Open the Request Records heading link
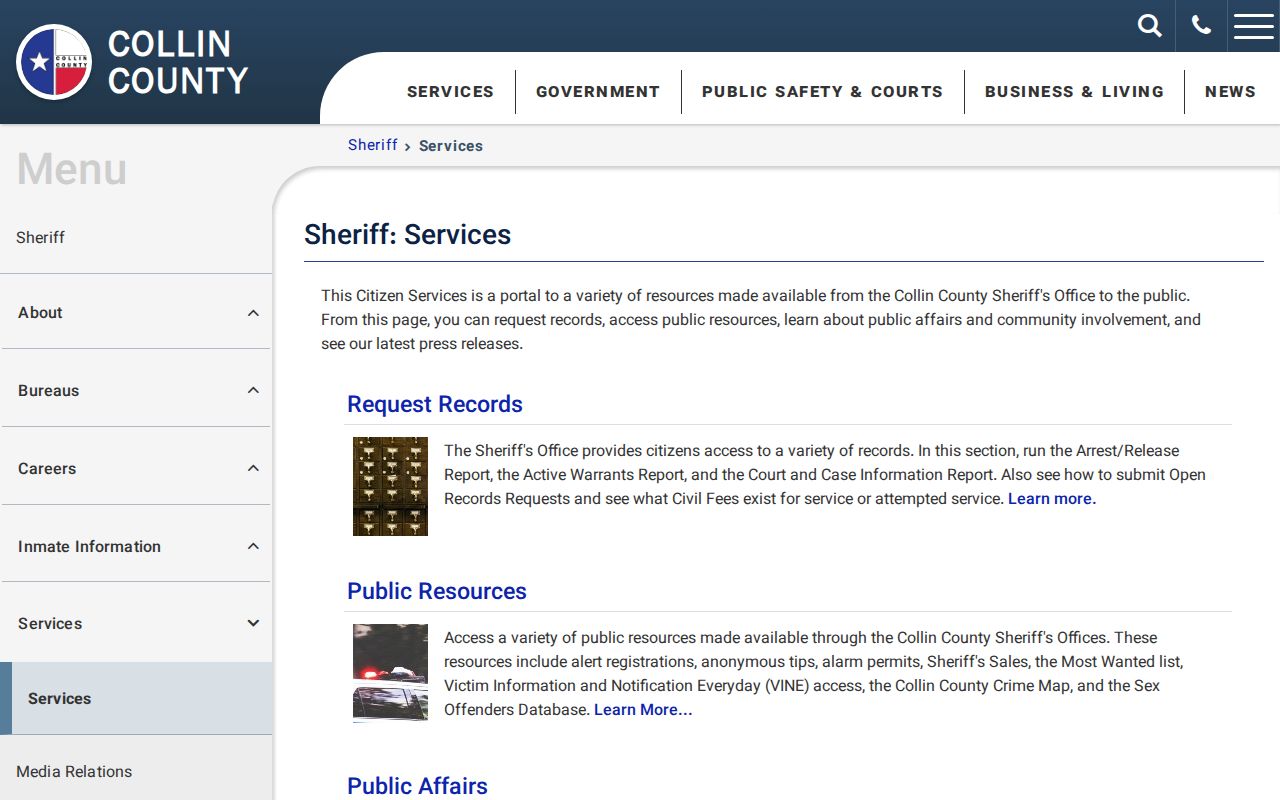 point(435,404)
